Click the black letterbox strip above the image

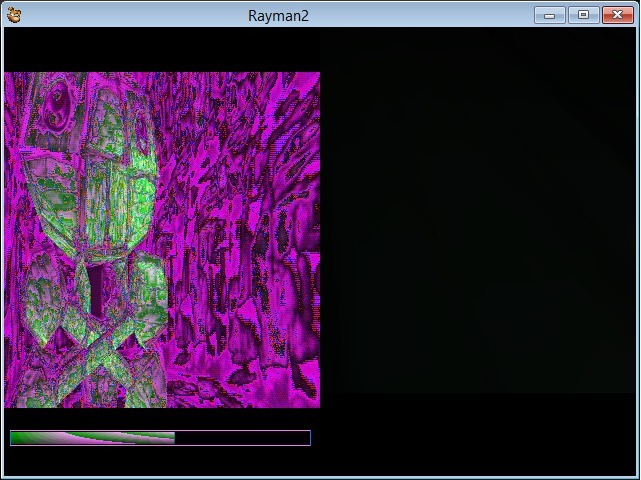pos(162,50)
